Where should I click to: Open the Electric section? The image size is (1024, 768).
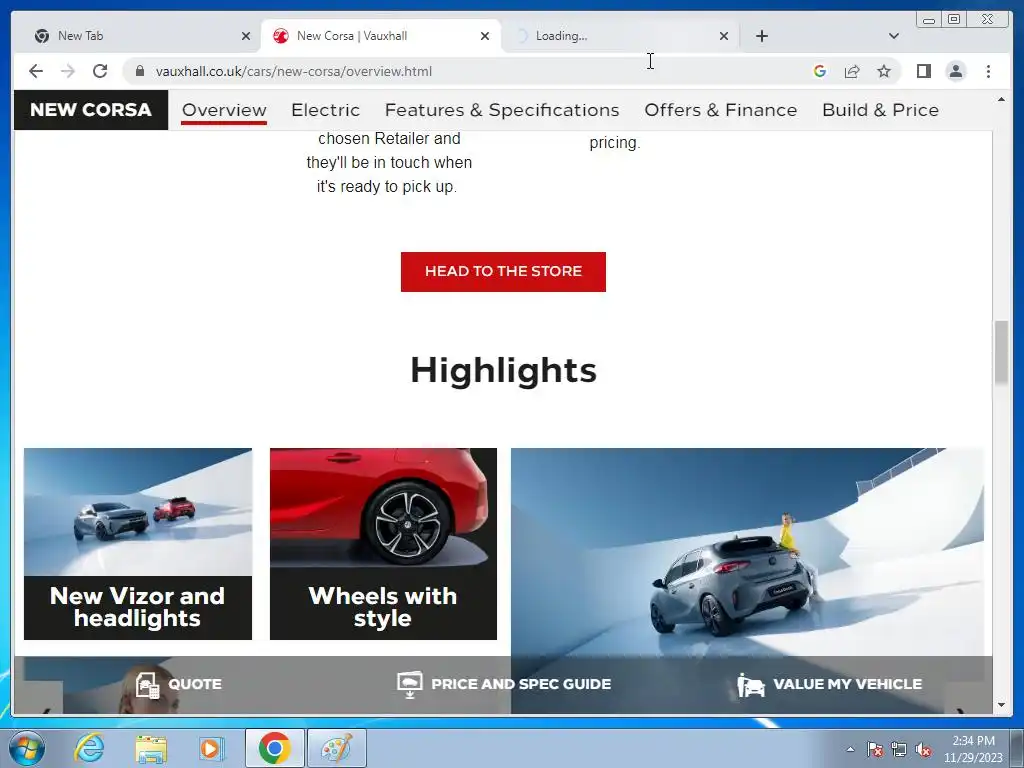coord(325,110)
